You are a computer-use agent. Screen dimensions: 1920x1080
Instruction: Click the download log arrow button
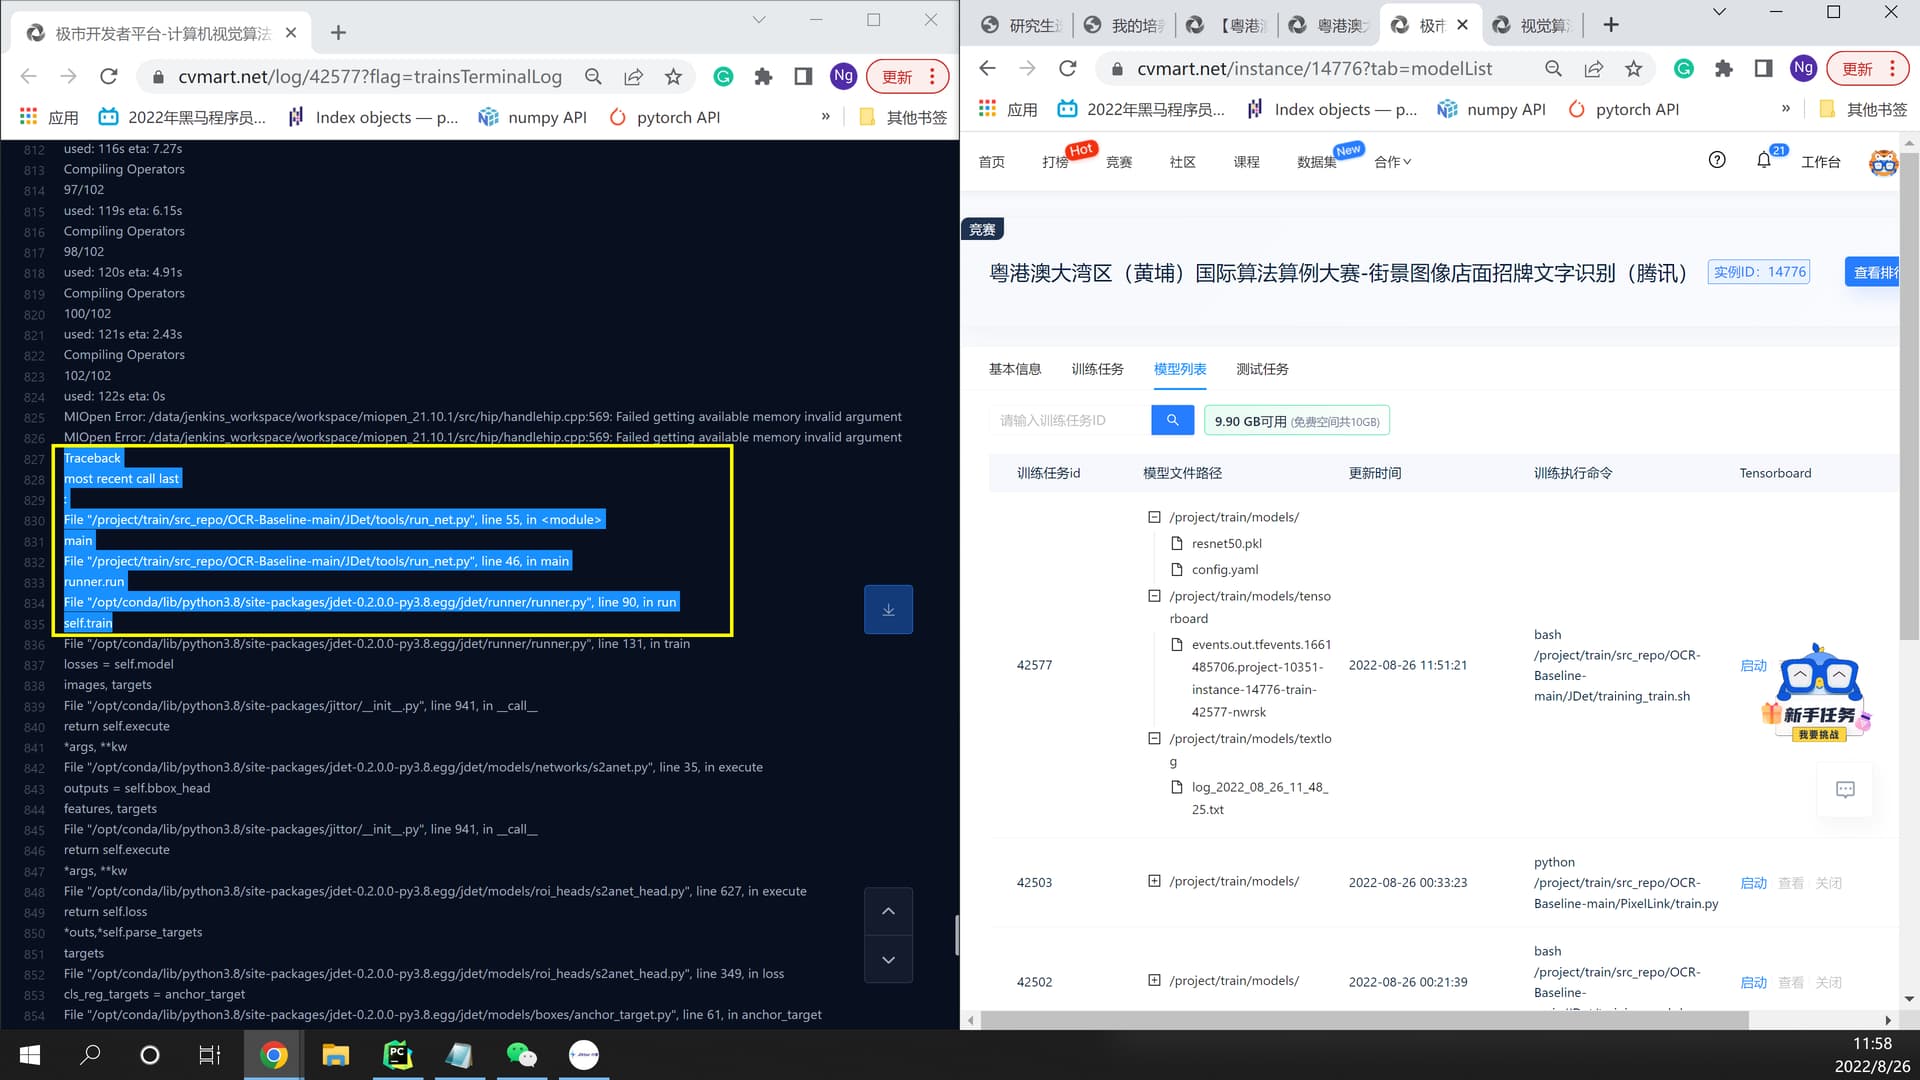[x=888, y=610]
